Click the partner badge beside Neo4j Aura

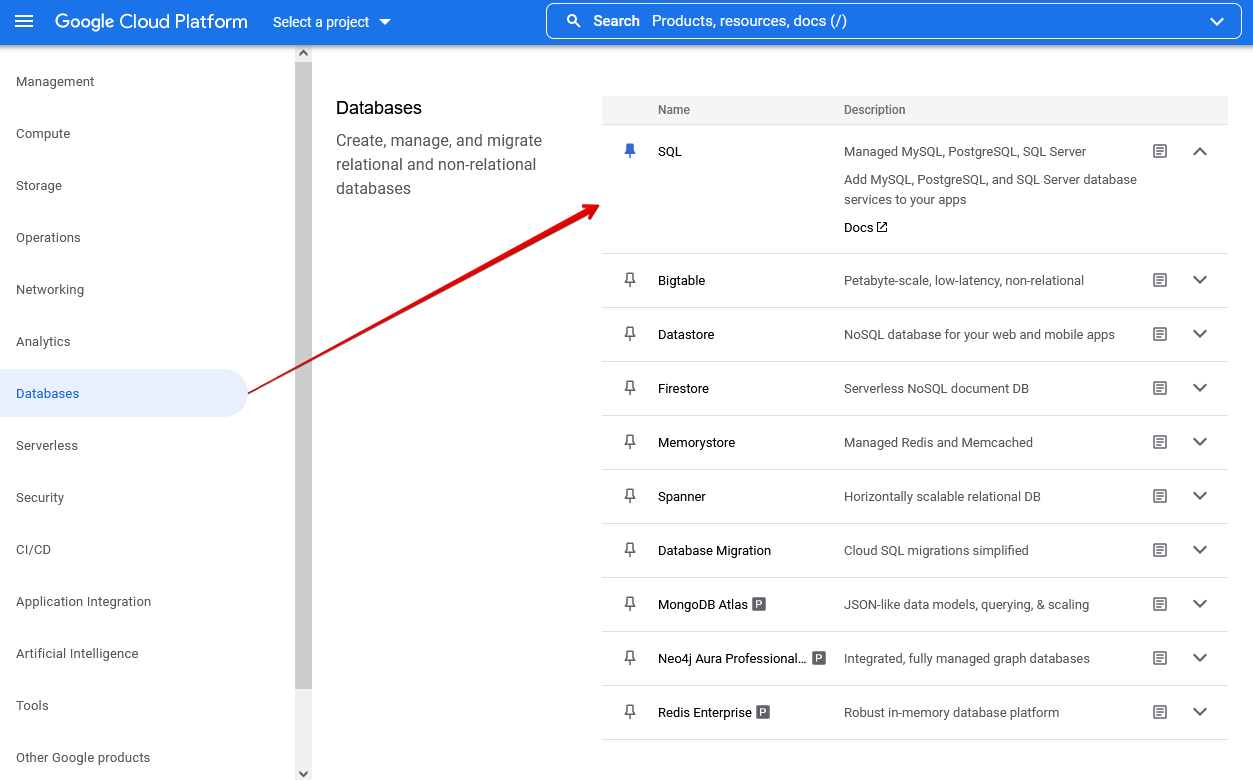tap(819, 658)
